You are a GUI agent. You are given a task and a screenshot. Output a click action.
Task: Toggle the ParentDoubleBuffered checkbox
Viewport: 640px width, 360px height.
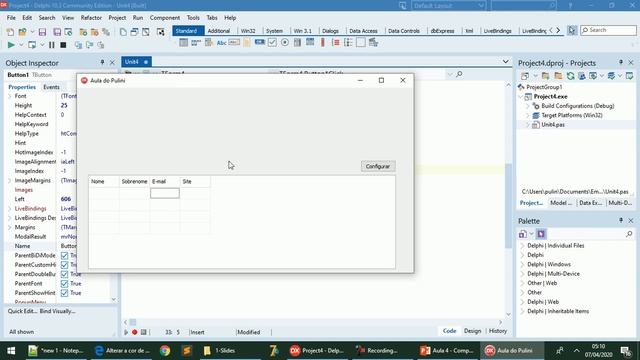(64, 274)
